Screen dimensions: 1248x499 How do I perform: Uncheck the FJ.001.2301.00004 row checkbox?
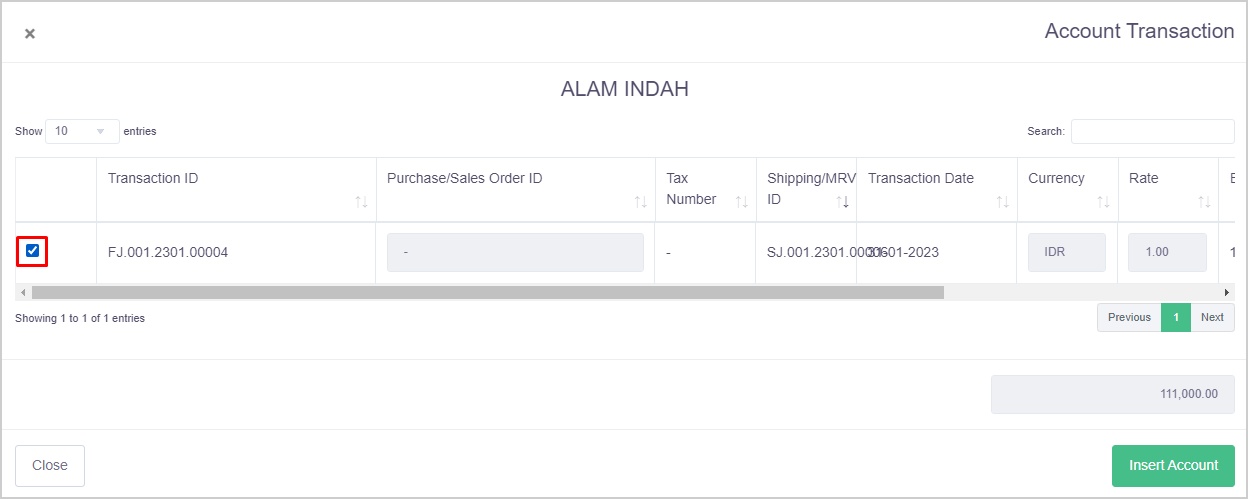point(33,251)
